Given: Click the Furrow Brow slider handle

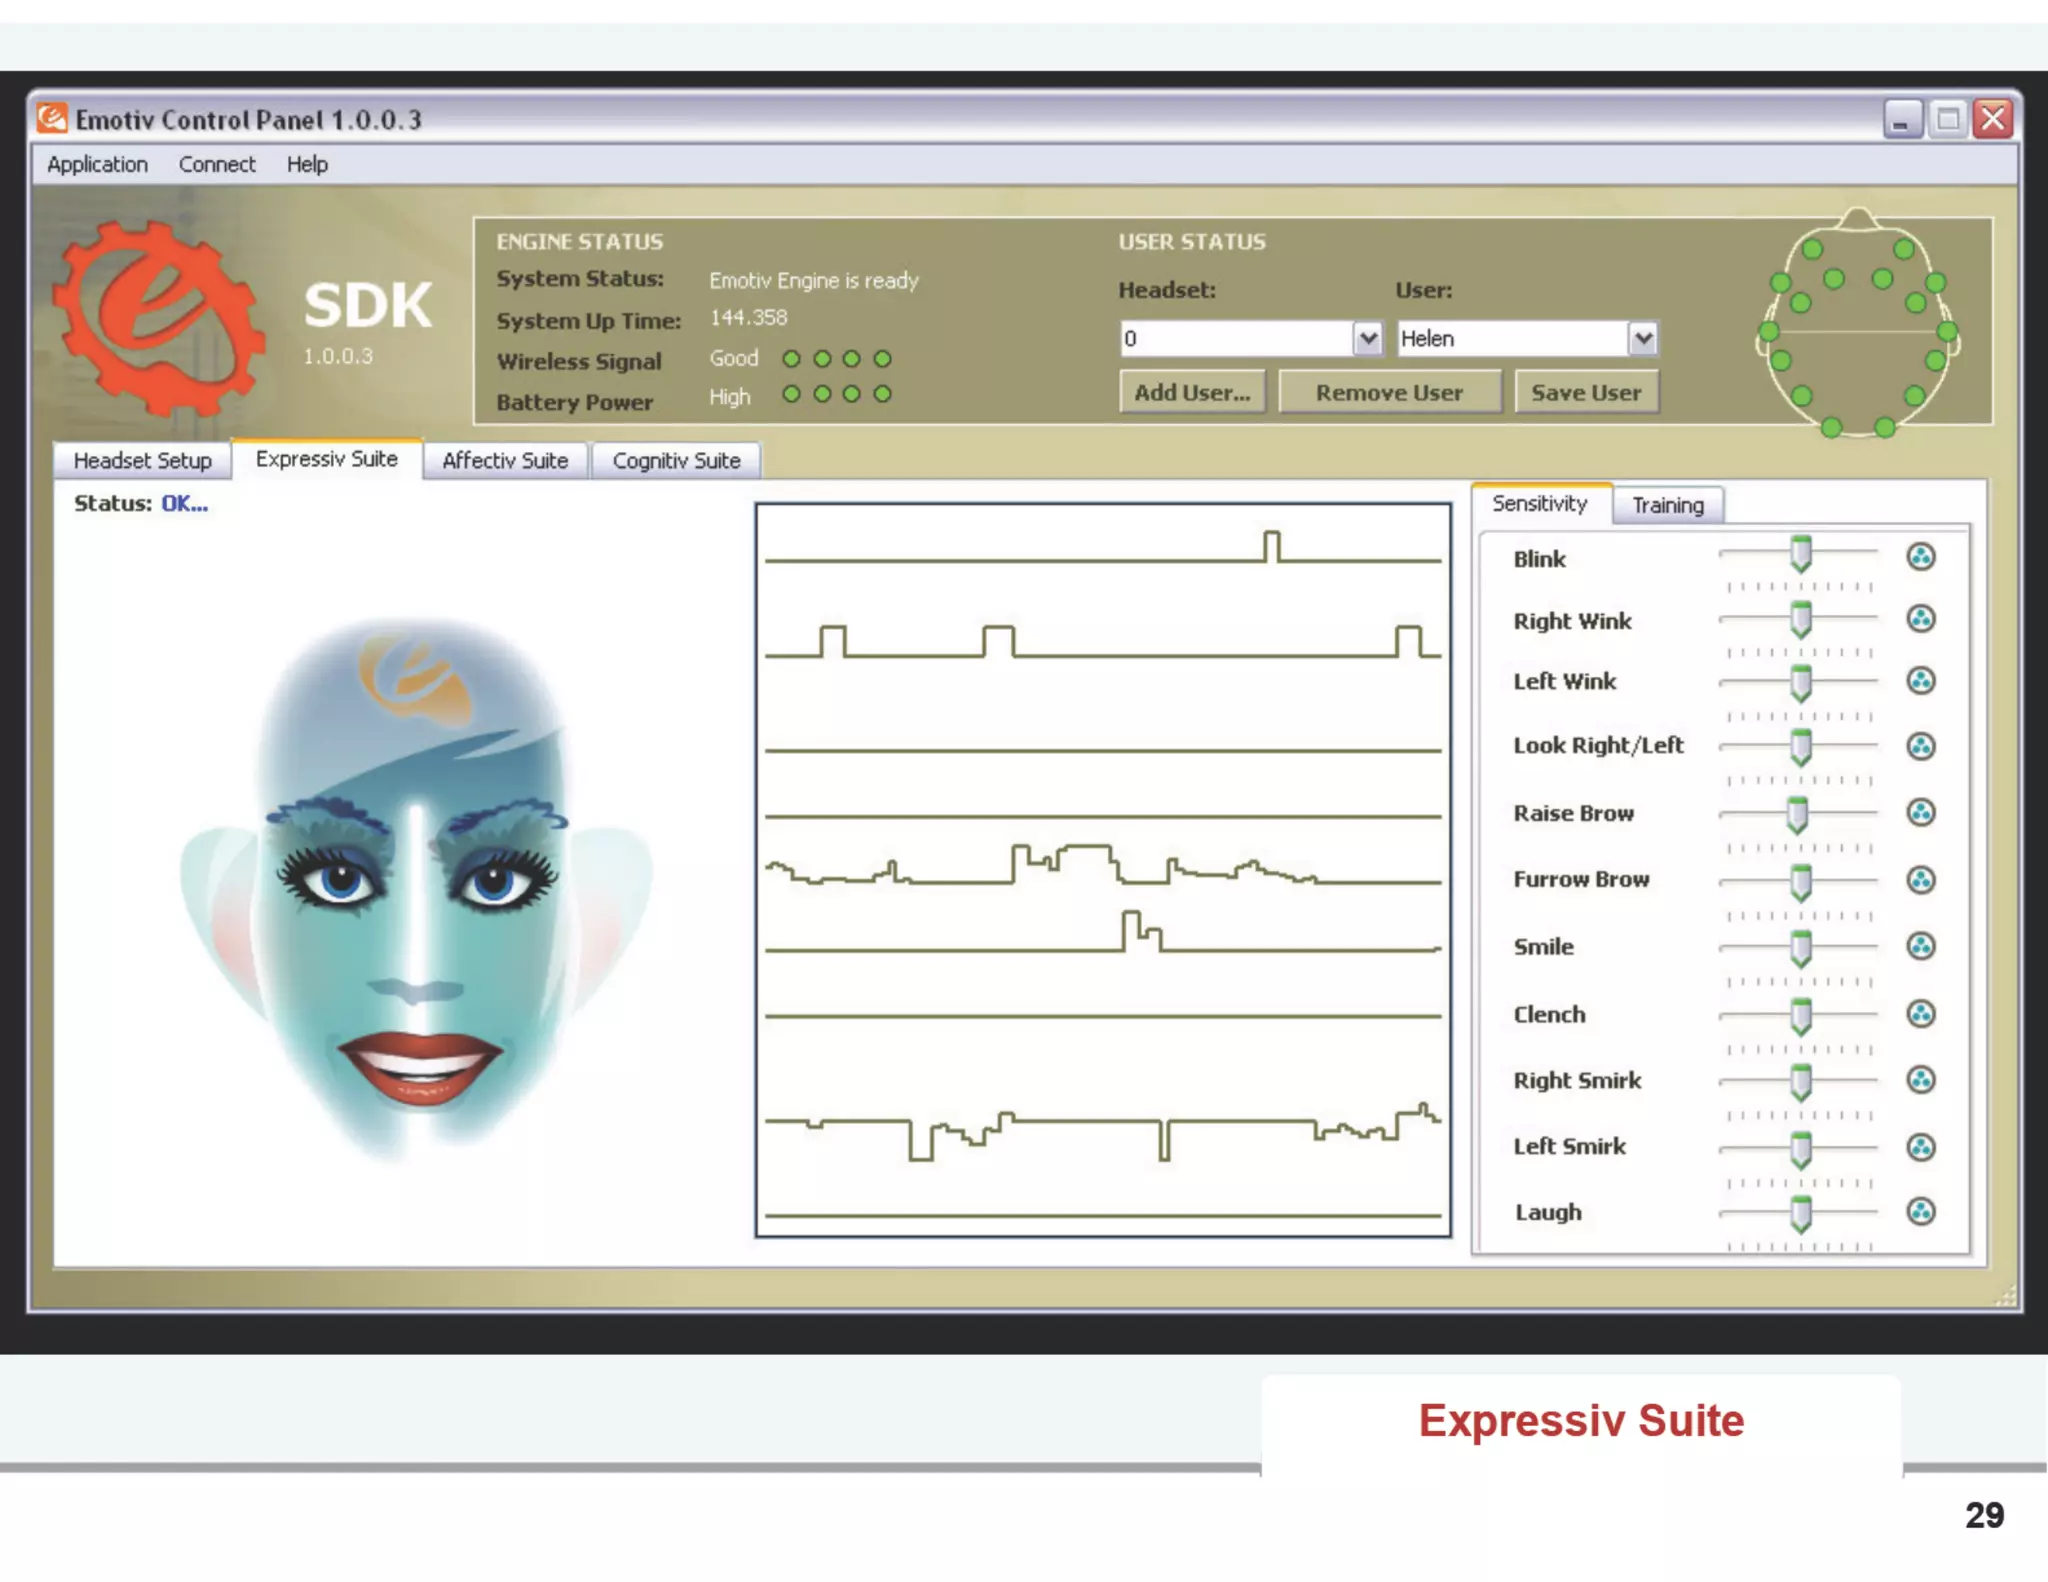Looking at the screenshot, I should tap(1801, 882).
